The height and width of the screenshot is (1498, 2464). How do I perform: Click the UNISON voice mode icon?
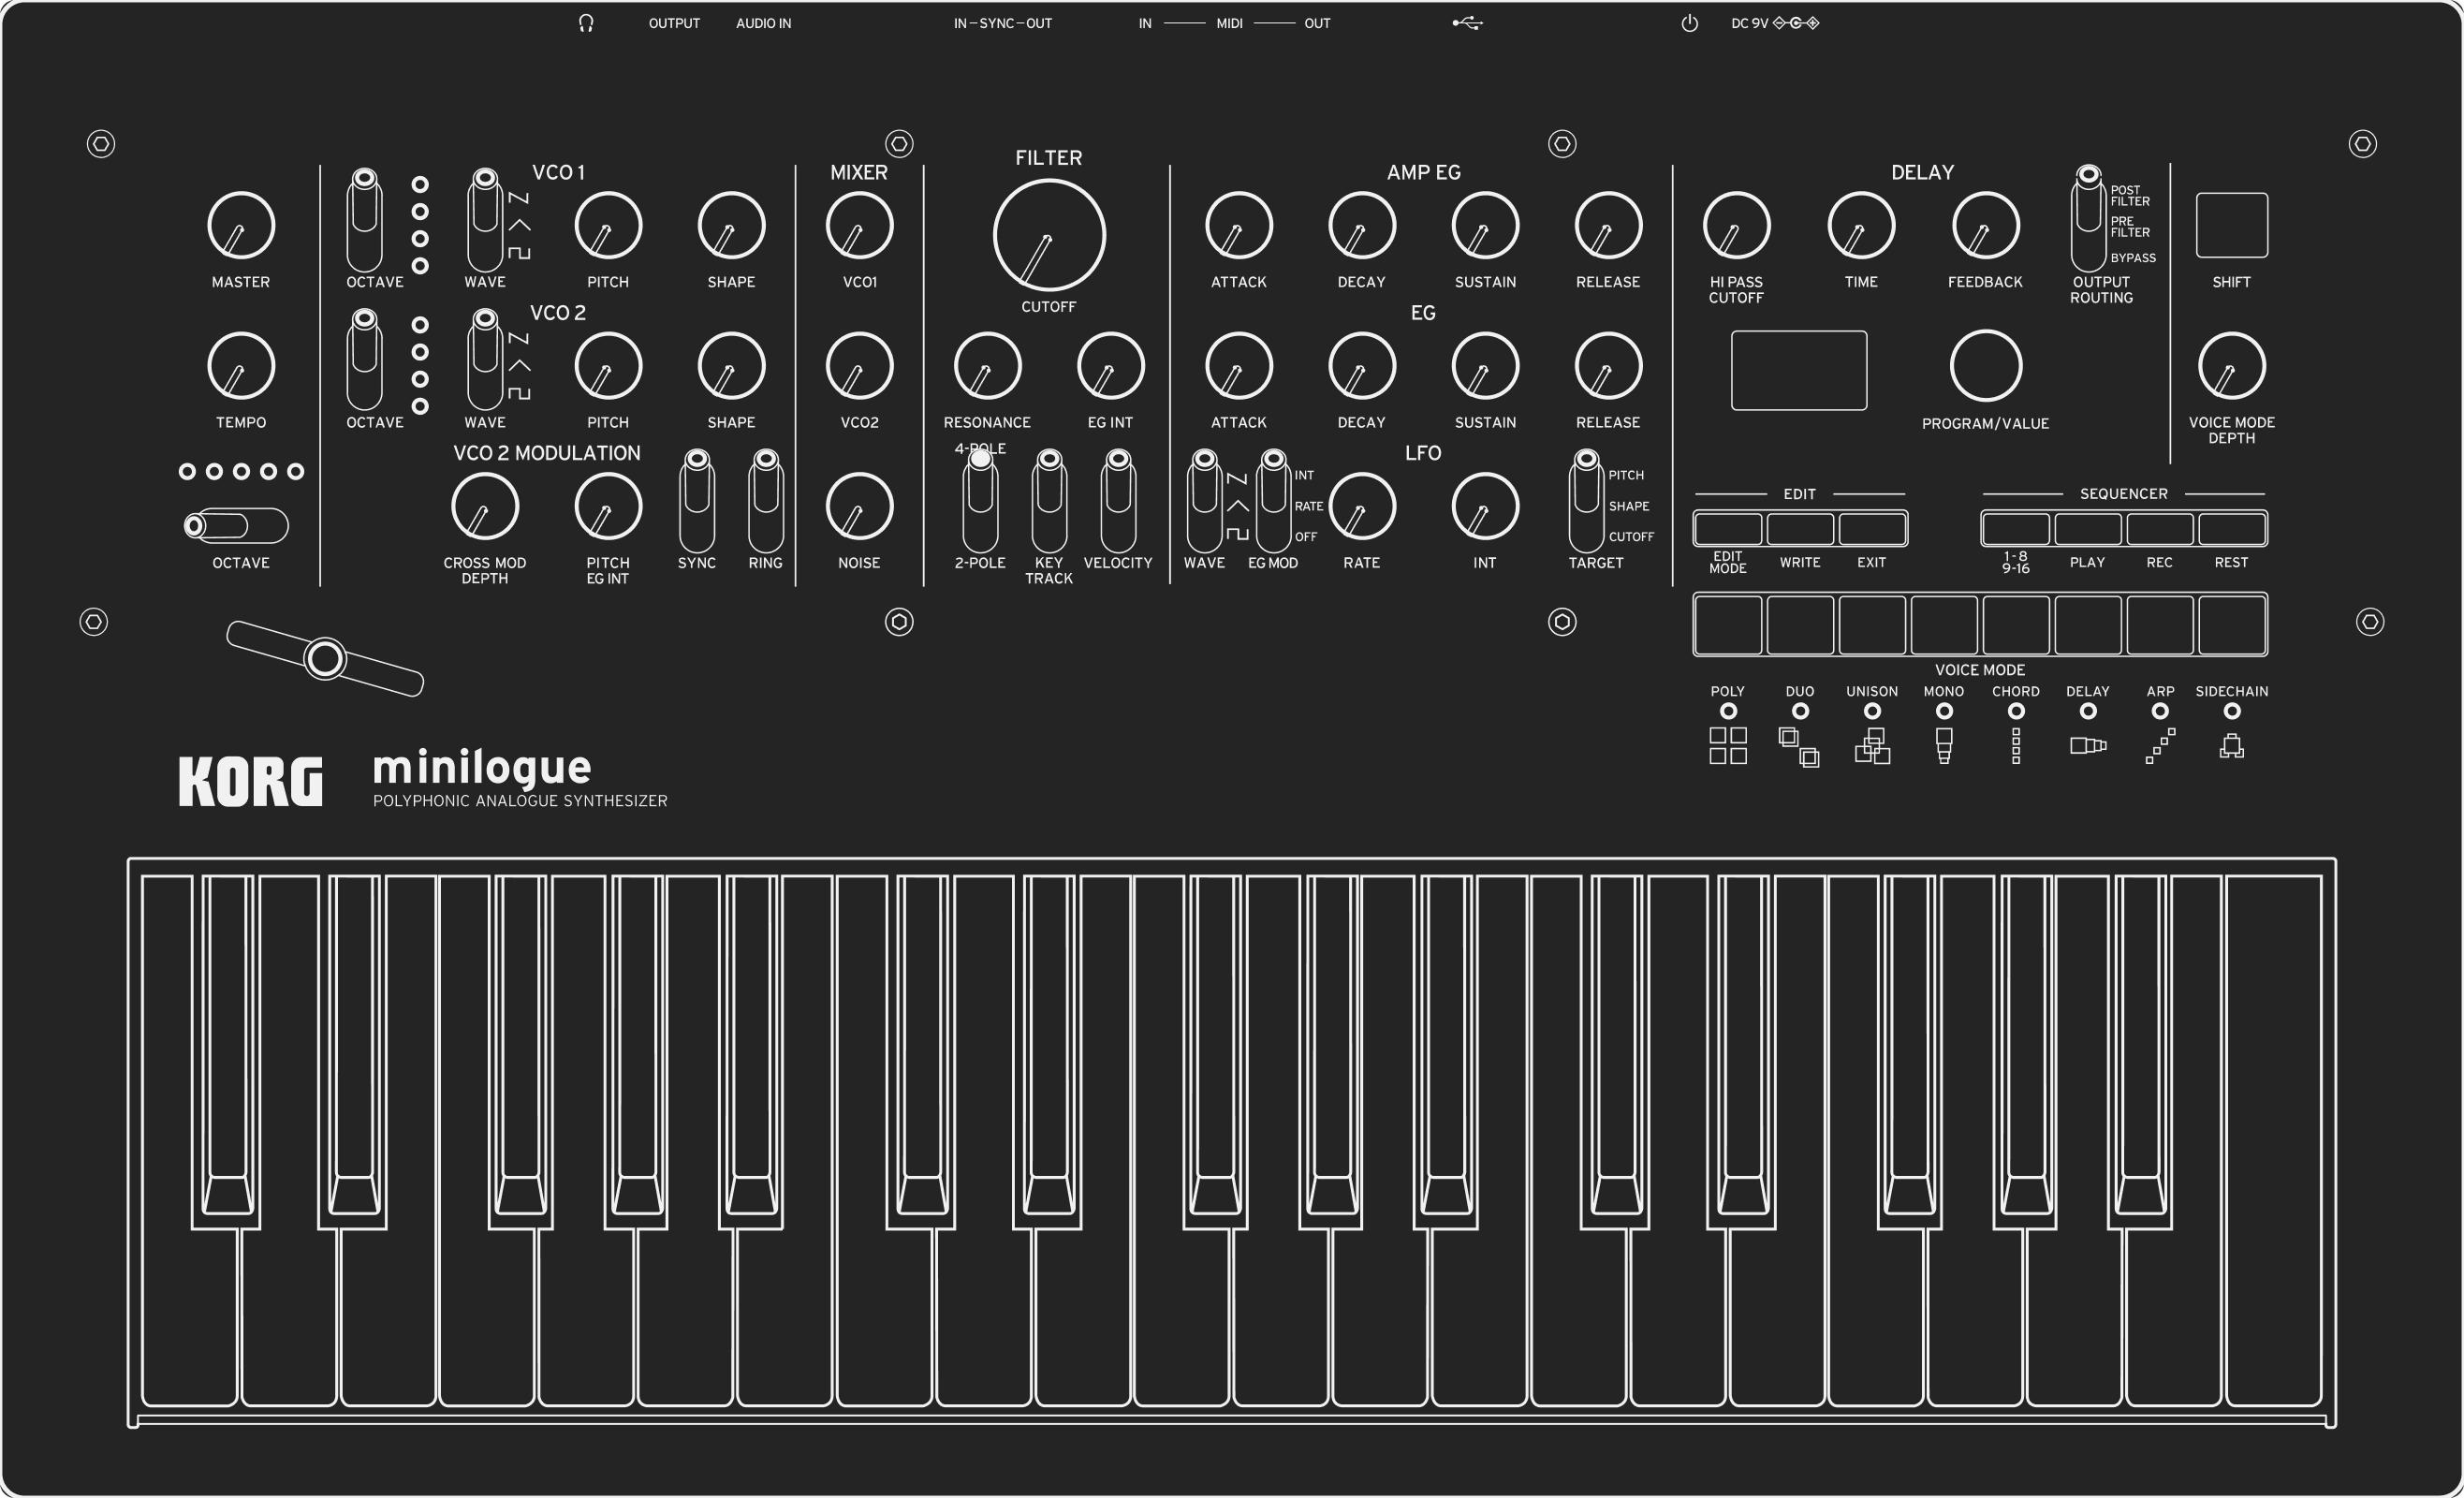1871,746
